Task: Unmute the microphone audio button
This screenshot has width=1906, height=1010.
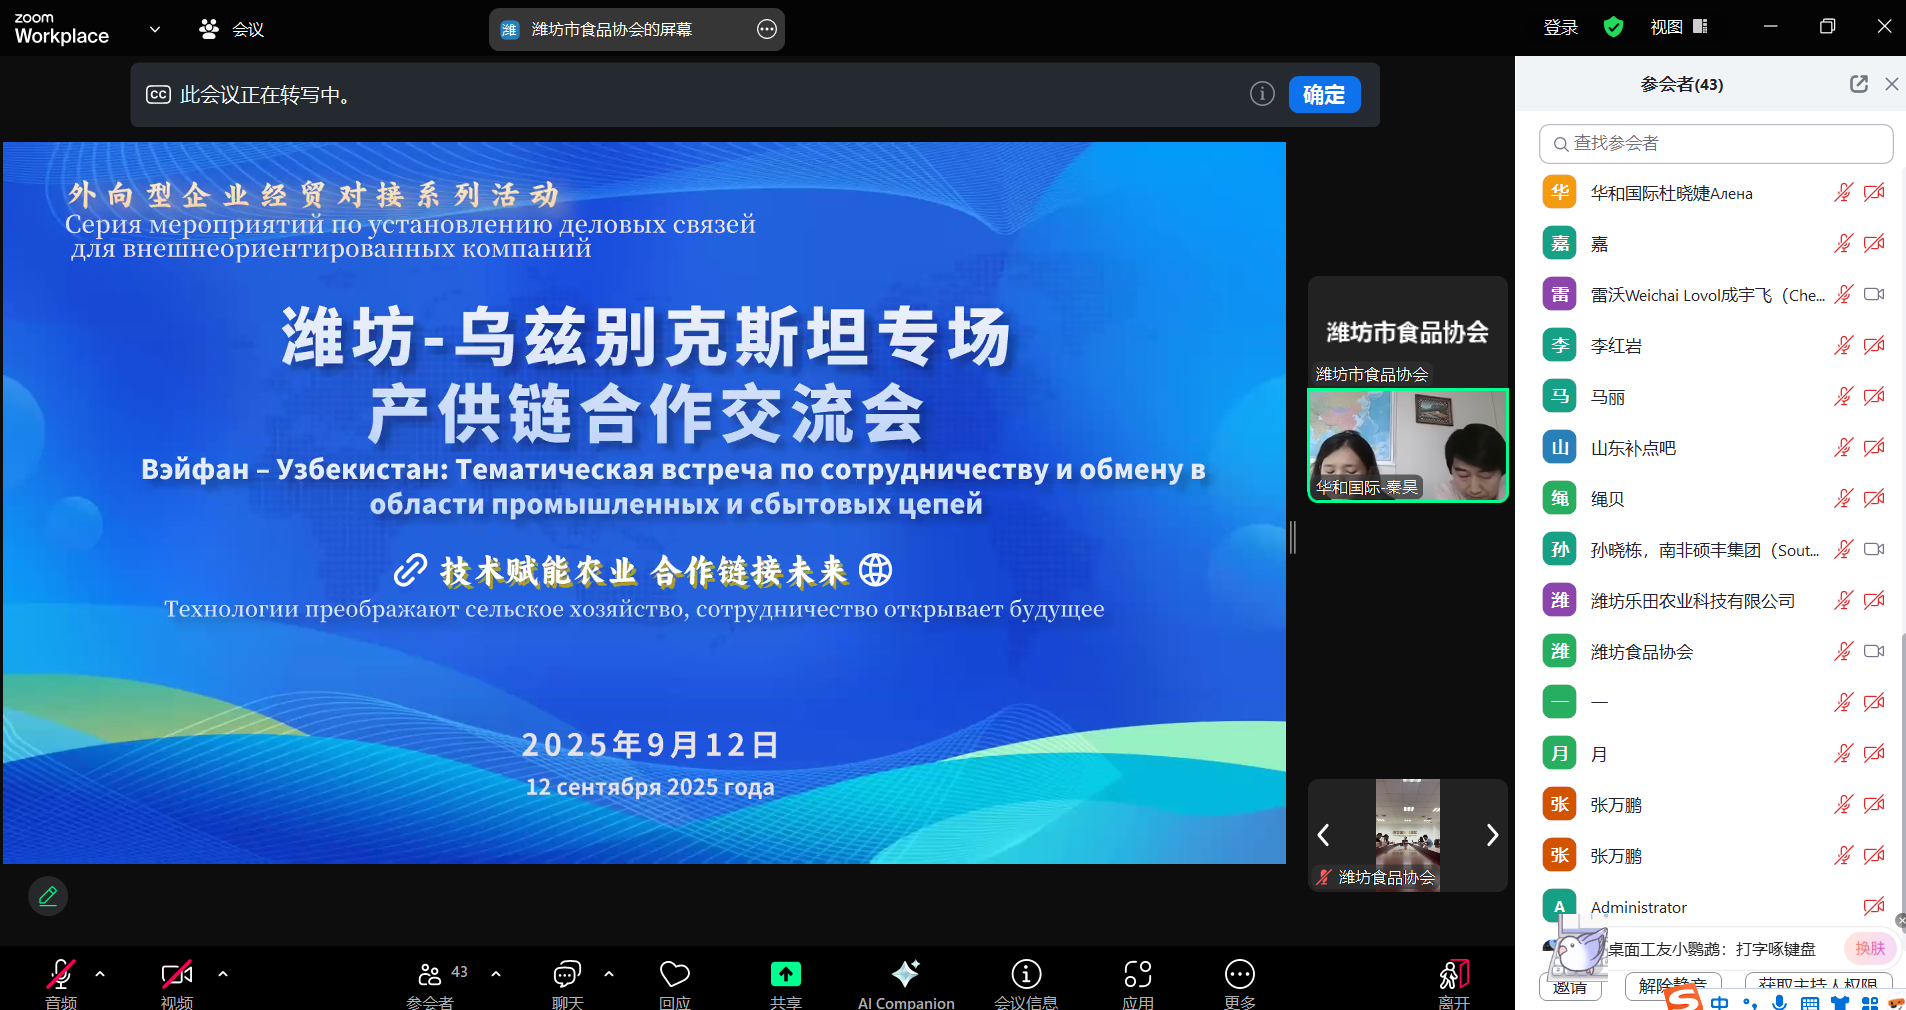Action: coord(60,975)
